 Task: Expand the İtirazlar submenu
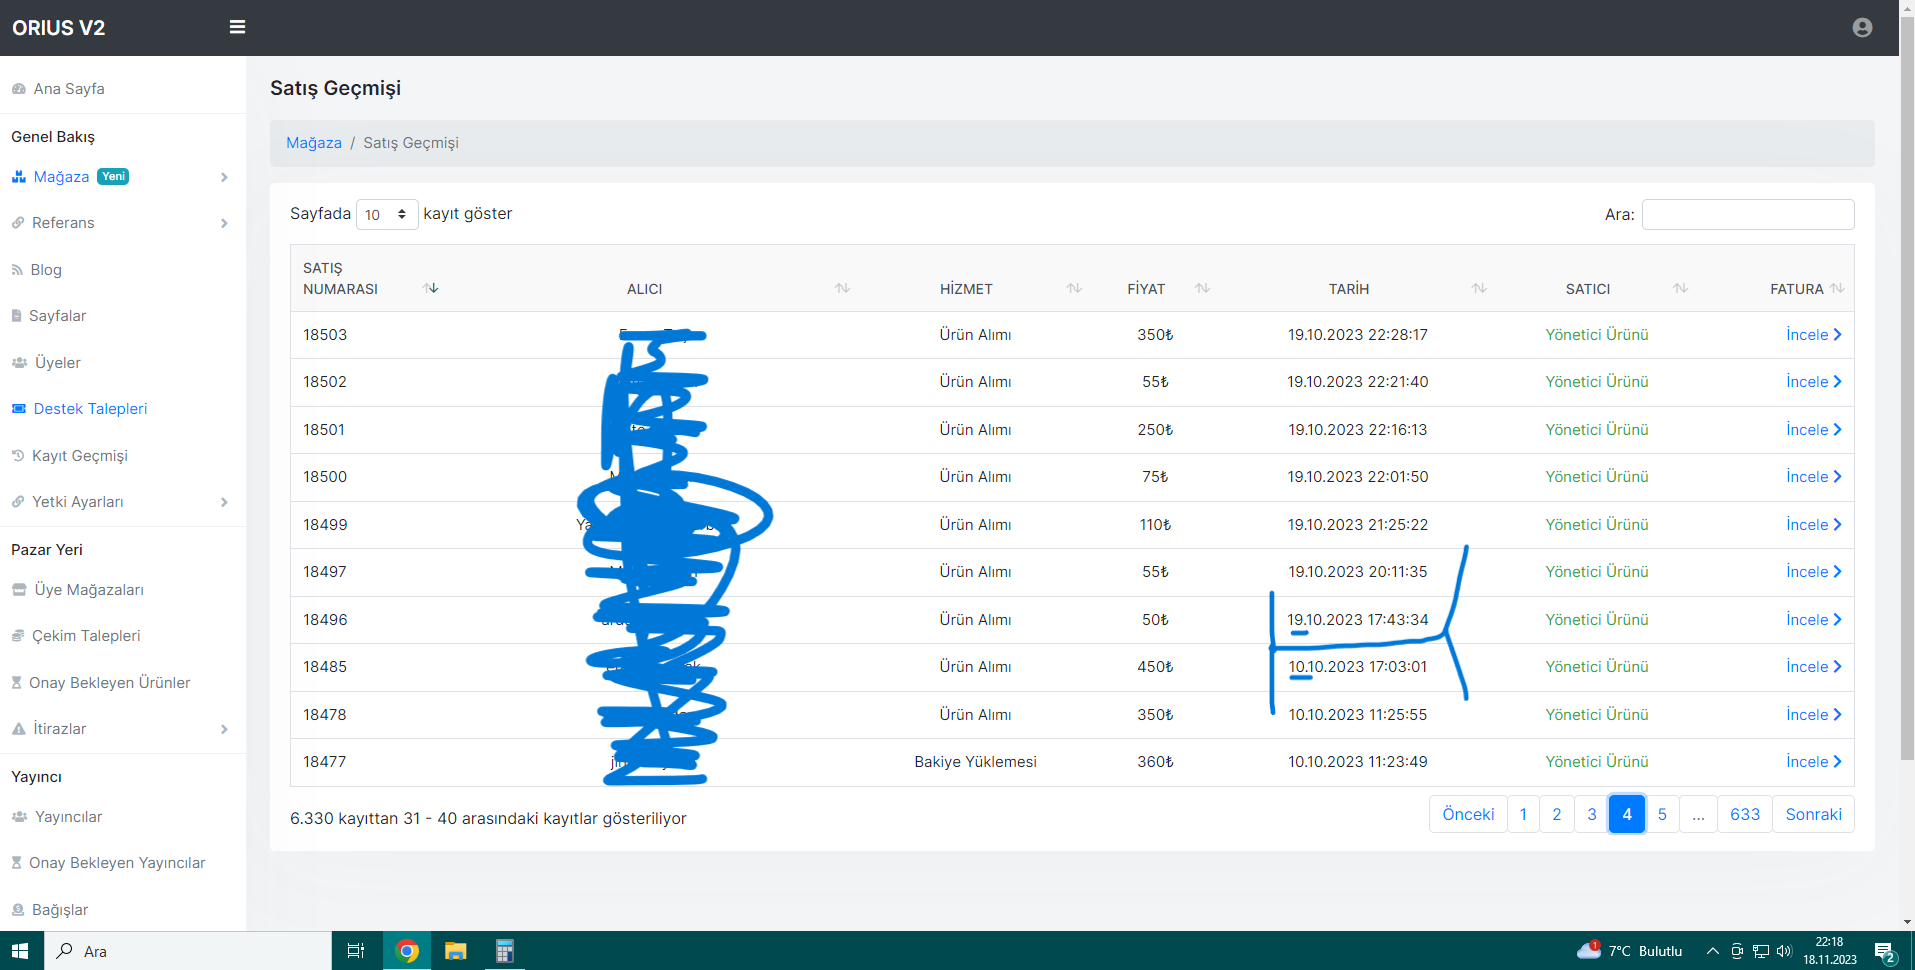(122, 729)
